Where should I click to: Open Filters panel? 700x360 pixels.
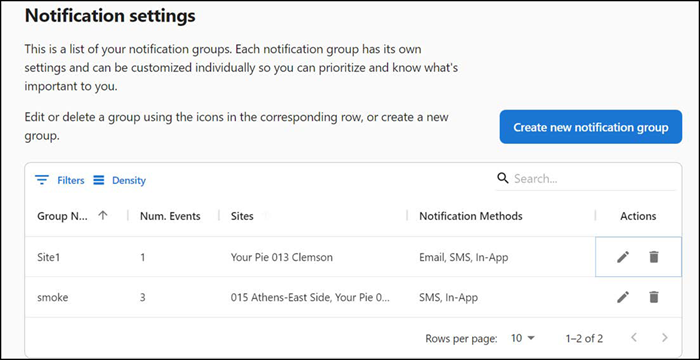point(60,180)
